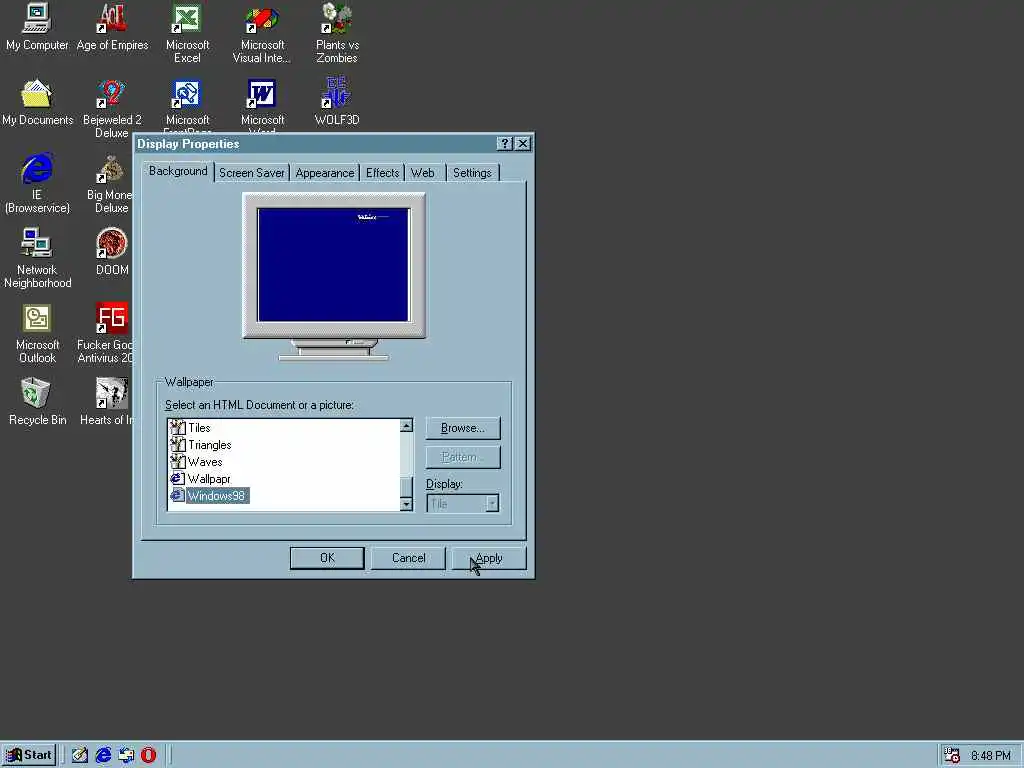The width and height of the screenshot is (1024, 768).
Task: Click the wallpaper list scrollbar thumb
Action: click(x=406, y=487)
